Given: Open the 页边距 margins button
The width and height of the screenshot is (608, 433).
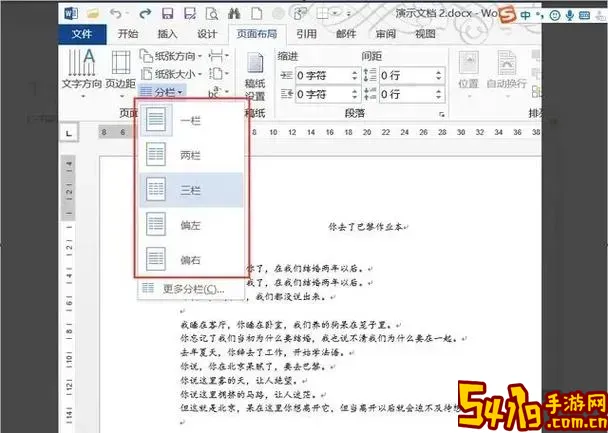Looking at the screenshot, I should (x=121, y=73).
